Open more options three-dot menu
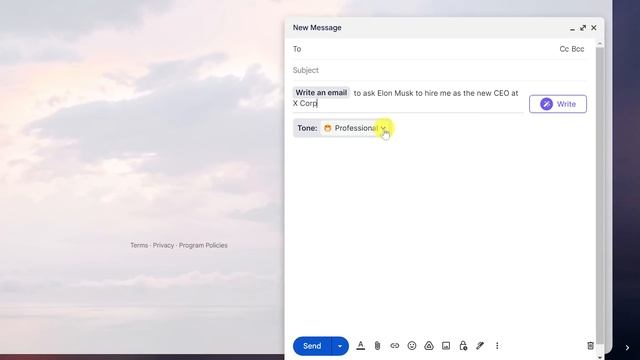640x360 pixels. point(497,346)
